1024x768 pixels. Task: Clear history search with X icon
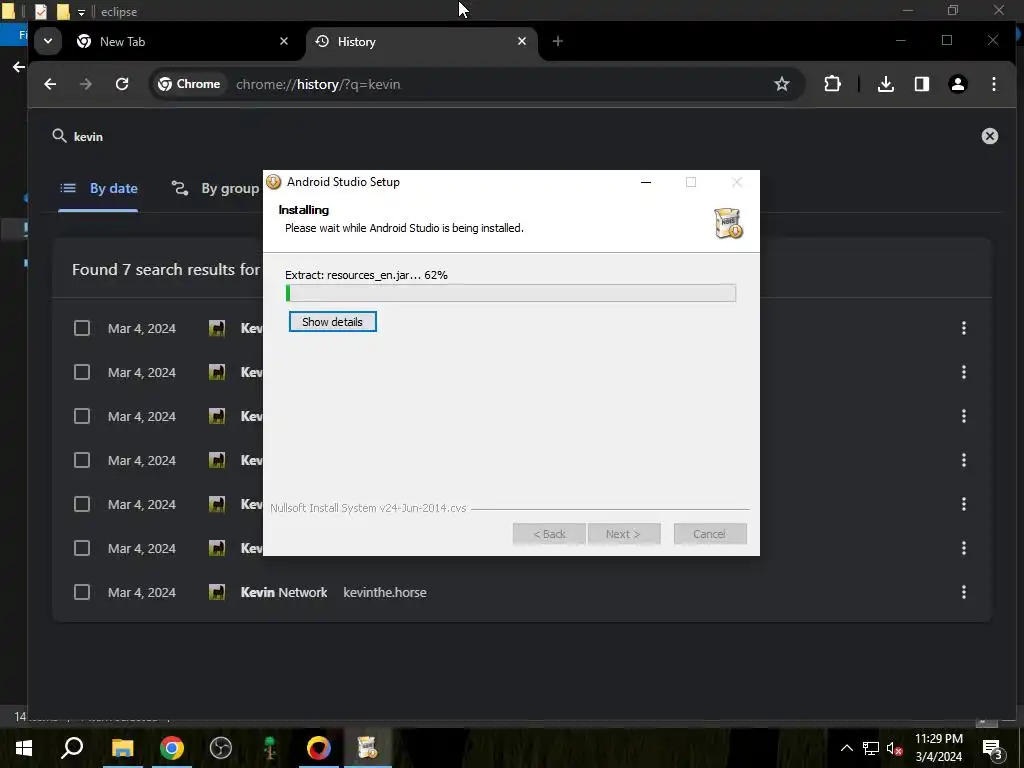989,136
